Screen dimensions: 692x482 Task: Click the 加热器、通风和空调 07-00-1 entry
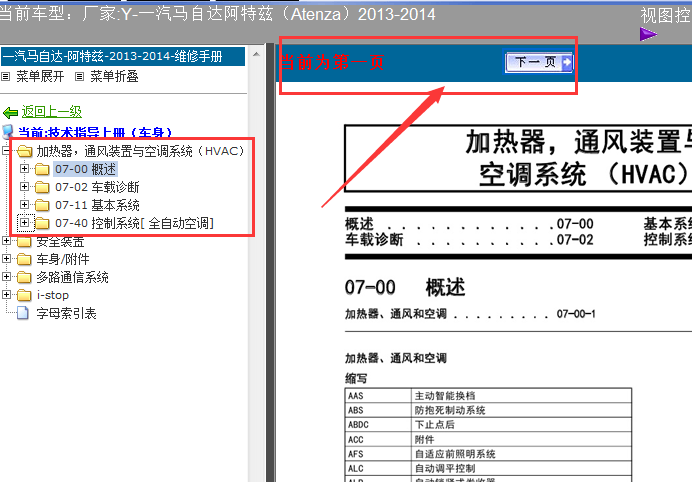pos(470,314)
